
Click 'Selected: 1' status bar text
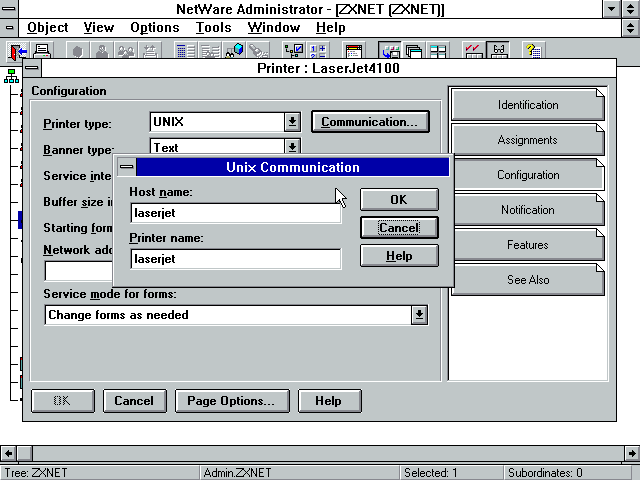(431, 473)
